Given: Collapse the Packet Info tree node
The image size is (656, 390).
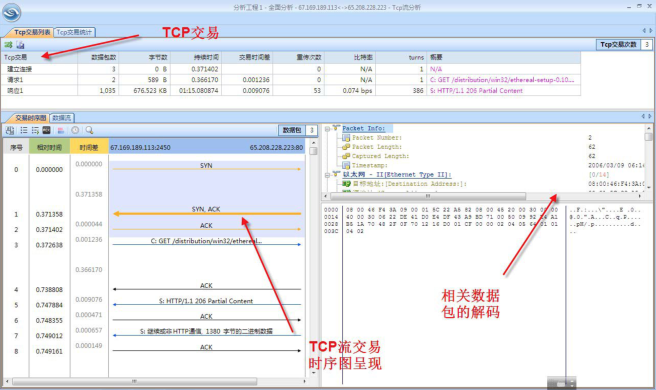Looking at the screenshot, I should coord(328,129).
